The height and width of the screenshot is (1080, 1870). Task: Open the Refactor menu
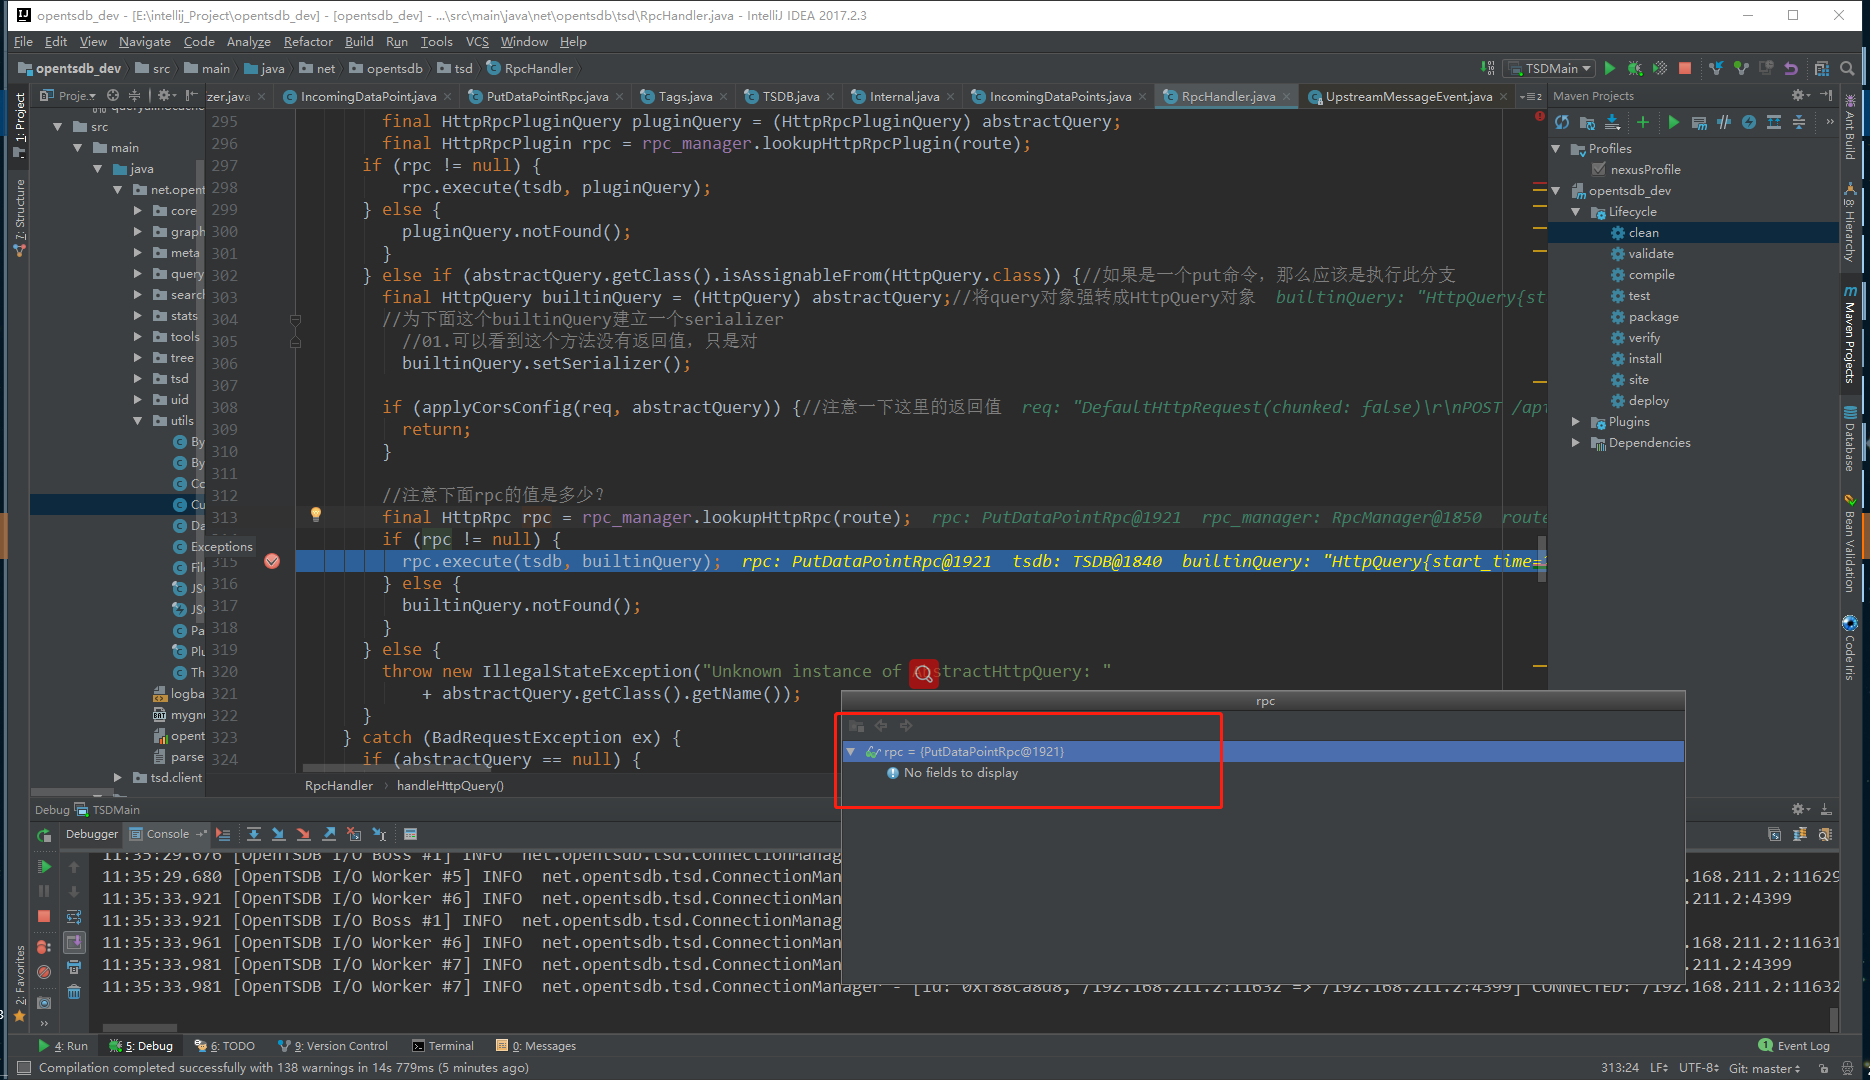[307, 41]
